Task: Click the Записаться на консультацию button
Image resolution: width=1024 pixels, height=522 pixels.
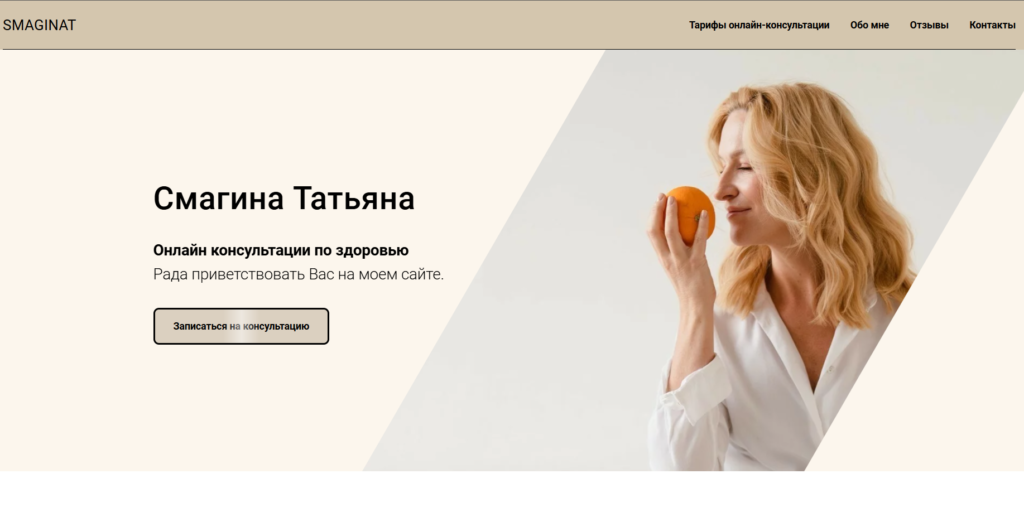Action: pyautogui.click(x=241, y=326)
